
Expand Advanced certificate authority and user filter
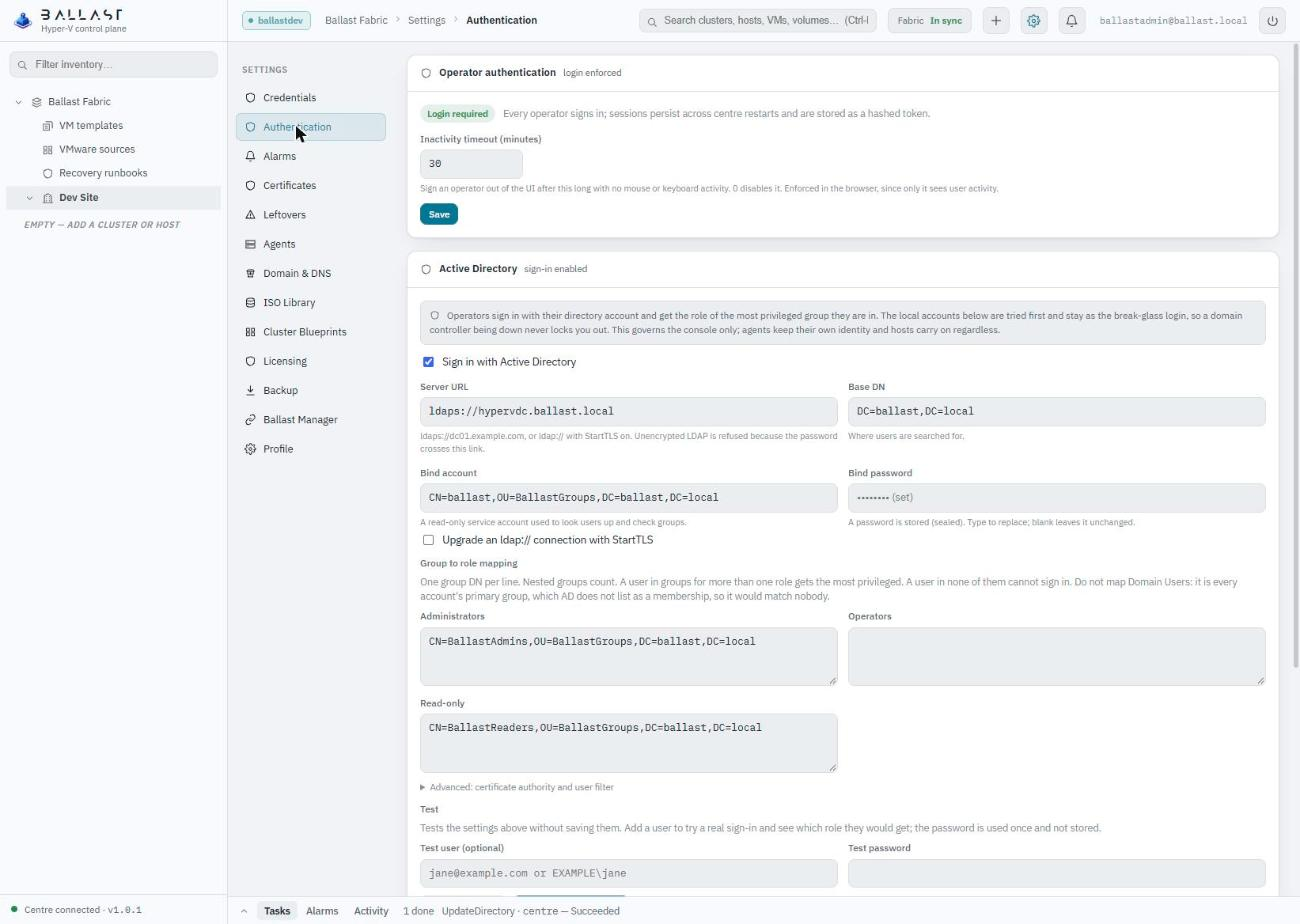[x=517, y=787]
